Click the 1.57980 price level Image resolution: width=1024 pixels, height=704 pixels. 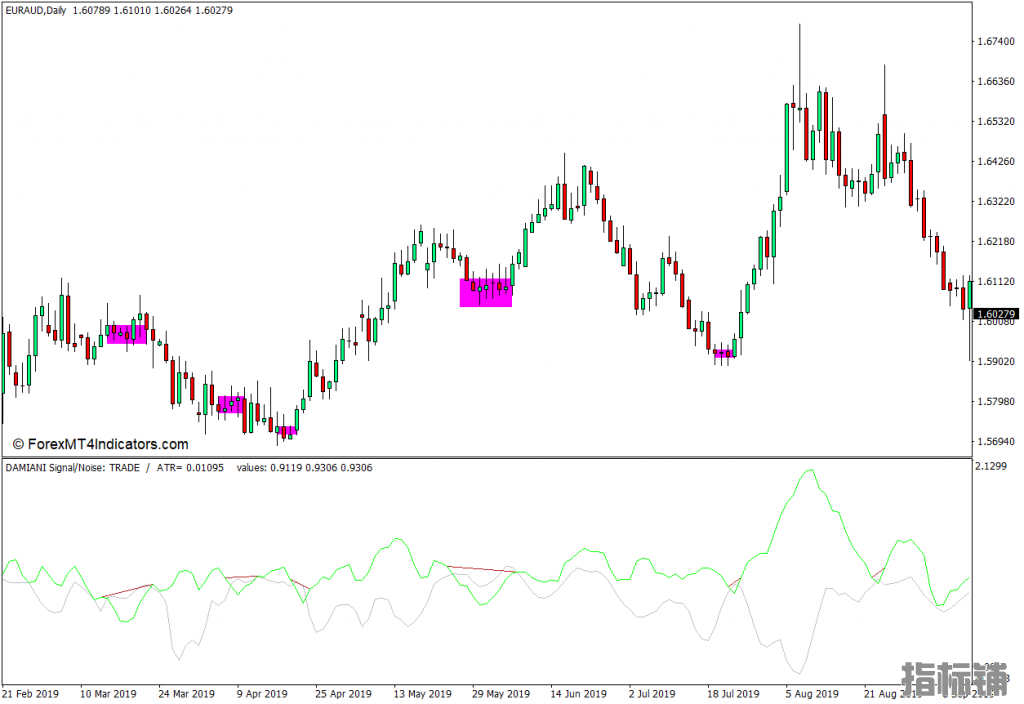[x=996, y=402]
